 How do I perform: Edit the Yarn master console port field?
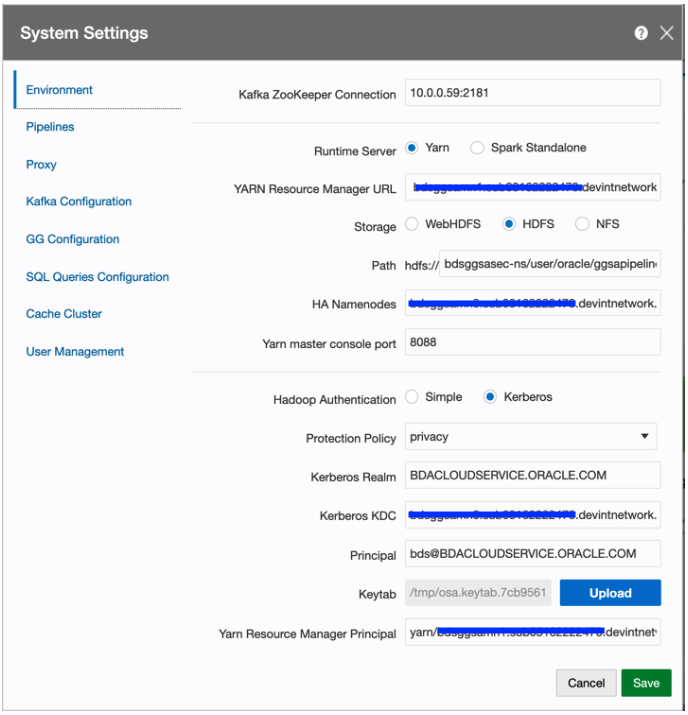tap(533, 342)
